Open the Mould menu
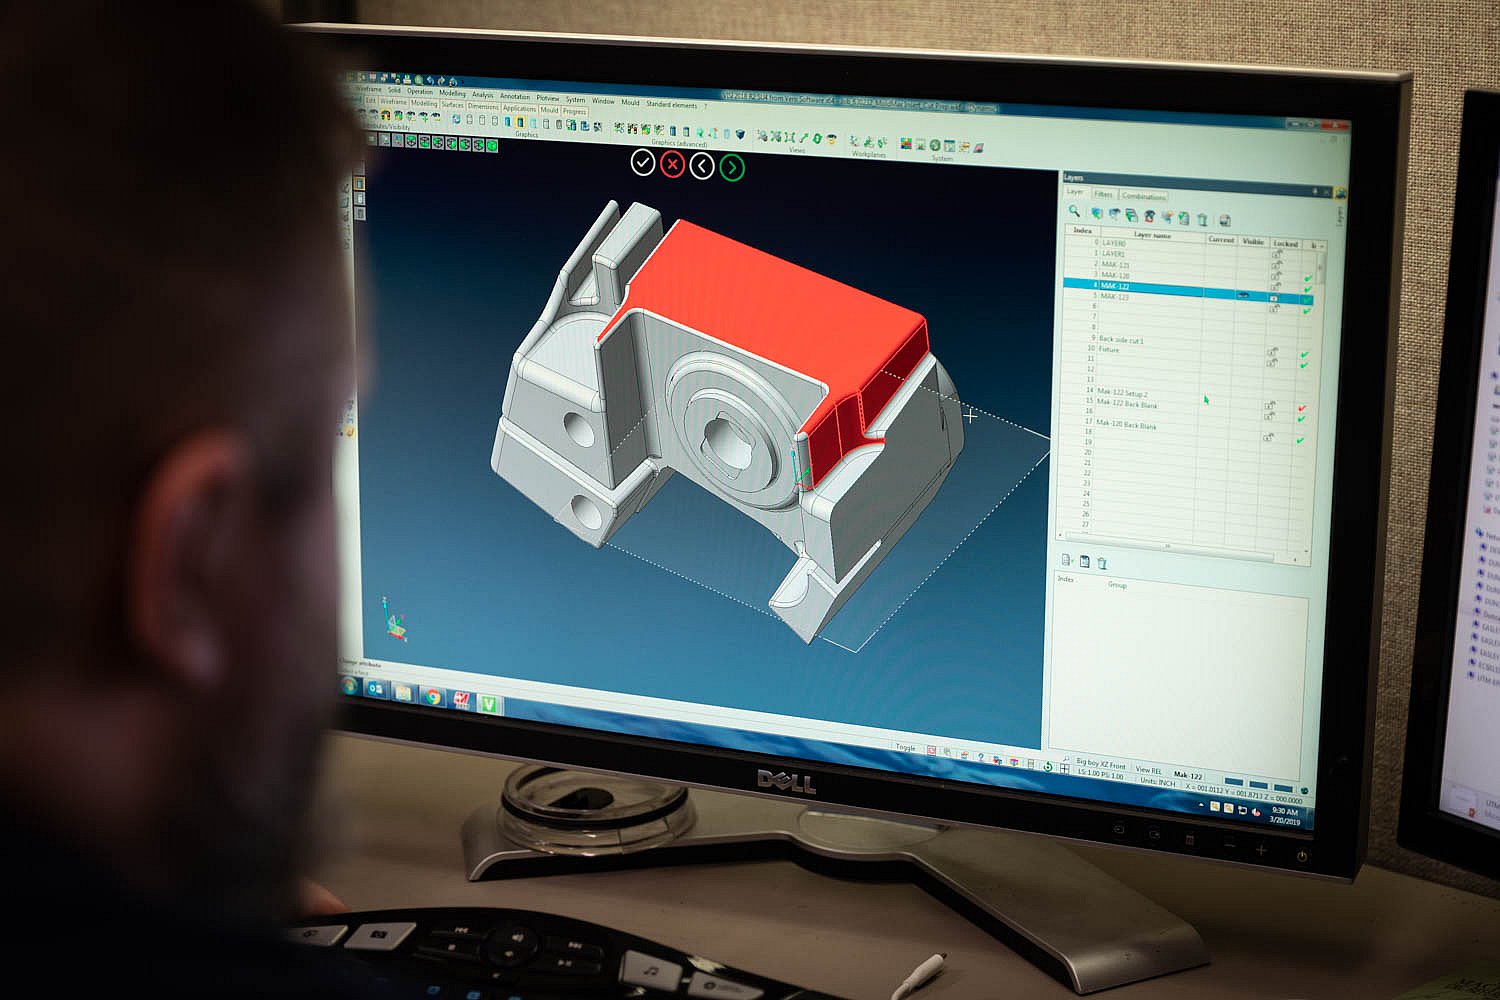The image size is (1500, 1000). click(x=630, y=102)
